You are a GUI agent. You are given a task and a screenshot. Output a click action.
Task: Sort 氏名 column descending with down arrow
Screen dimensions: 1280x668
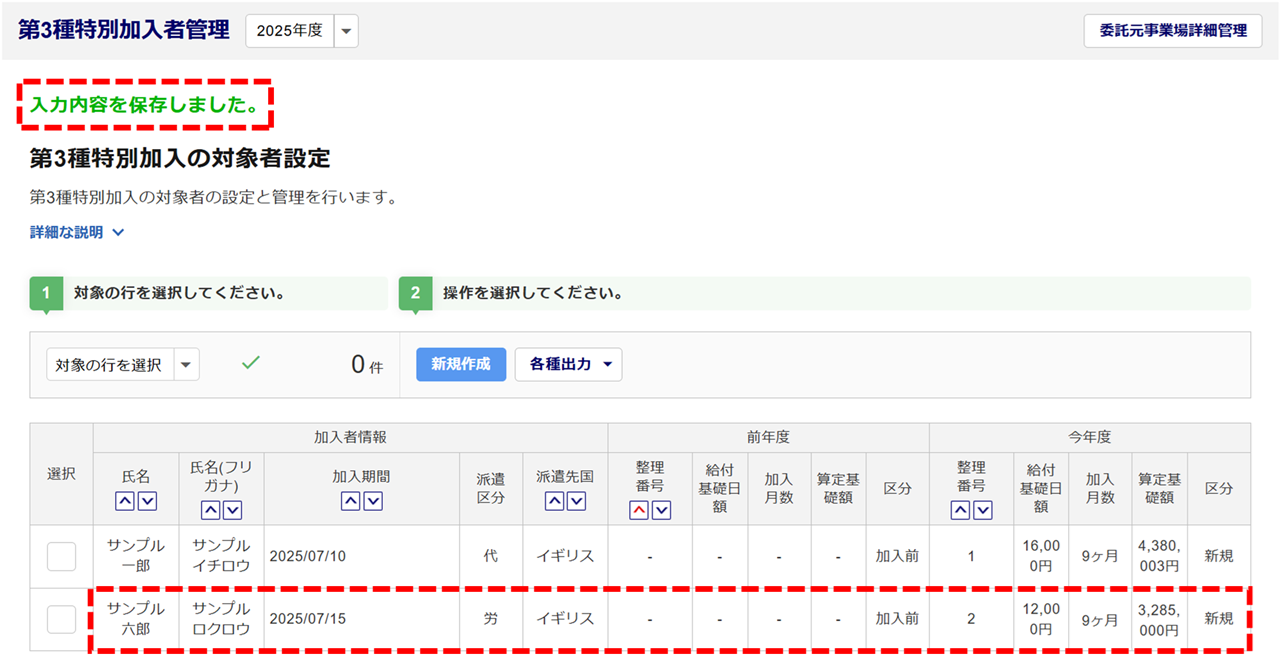[147, 501]
